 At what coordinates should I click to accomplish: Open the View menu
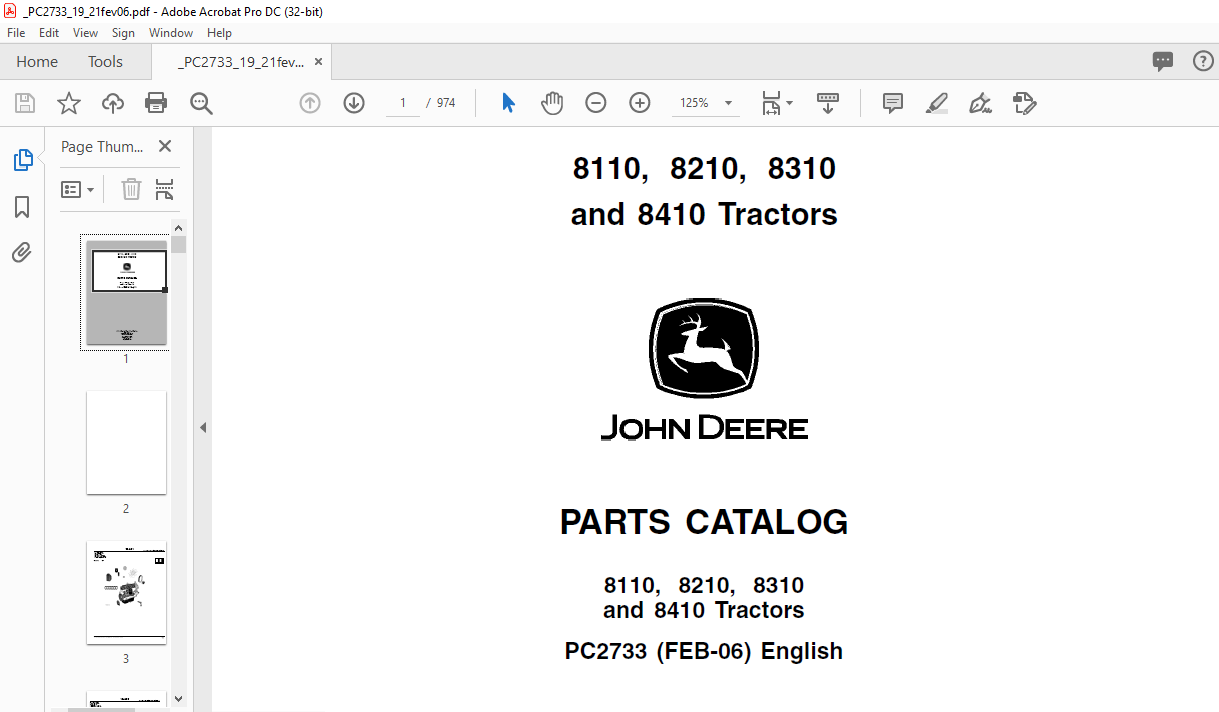[85, 33]
